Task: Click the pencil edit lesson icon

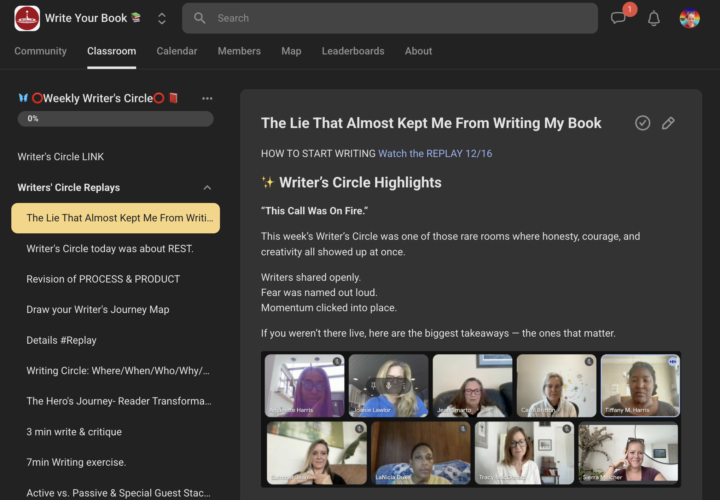Action: click(x=668, y=123)
